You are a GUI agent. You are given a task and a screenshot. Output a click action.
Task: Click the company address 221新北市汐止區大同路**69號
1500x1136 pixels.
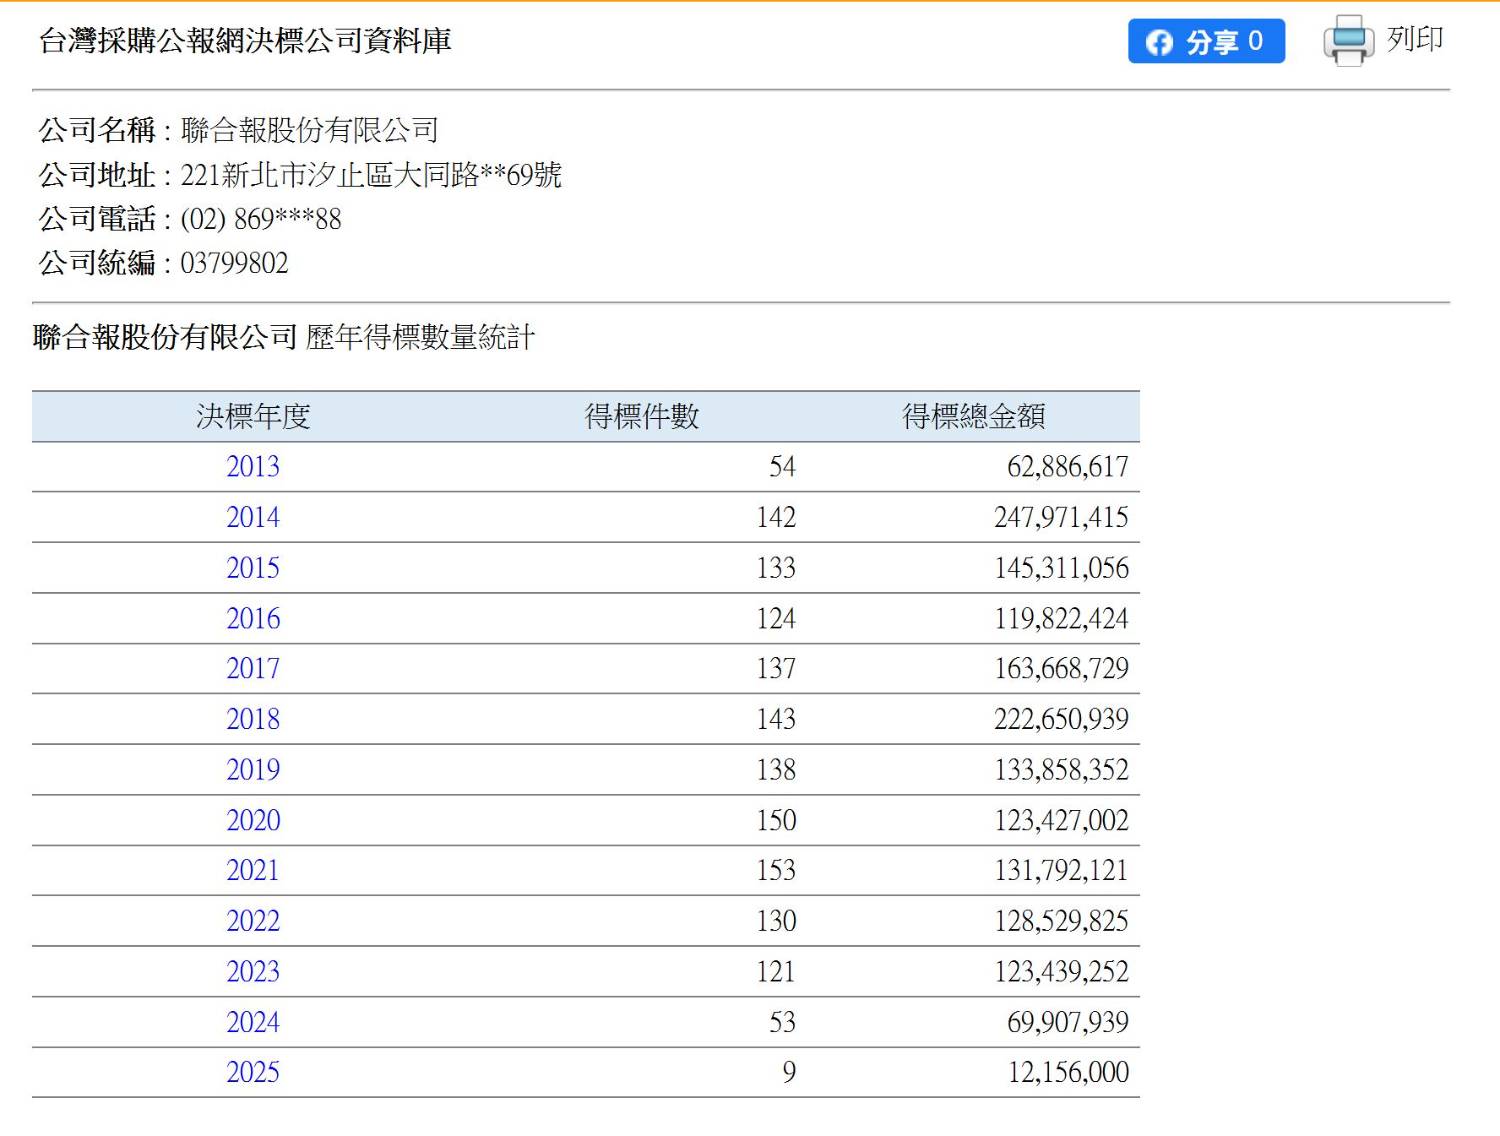(371, 175)
